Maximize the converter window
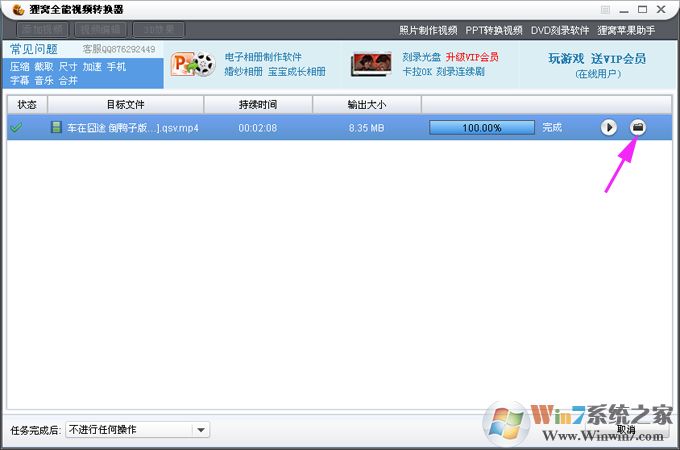Screen dimensions: 680x450 (643, 9)
